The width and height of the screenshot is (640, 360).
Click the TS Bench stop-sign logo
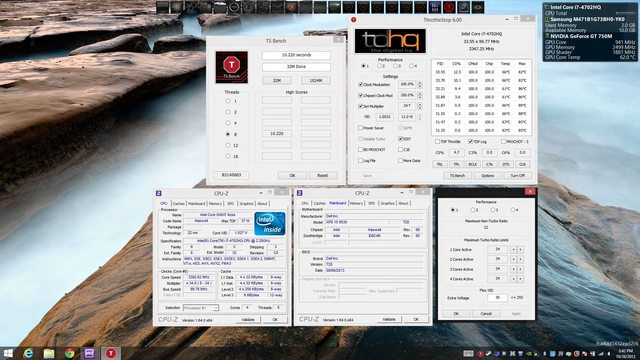tap(231, 67)
